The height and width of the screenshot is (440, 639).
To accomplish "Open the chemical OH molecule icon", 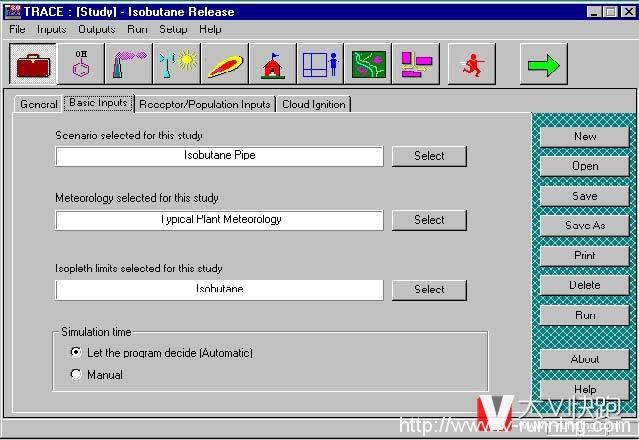I will [x=81, y=64].
